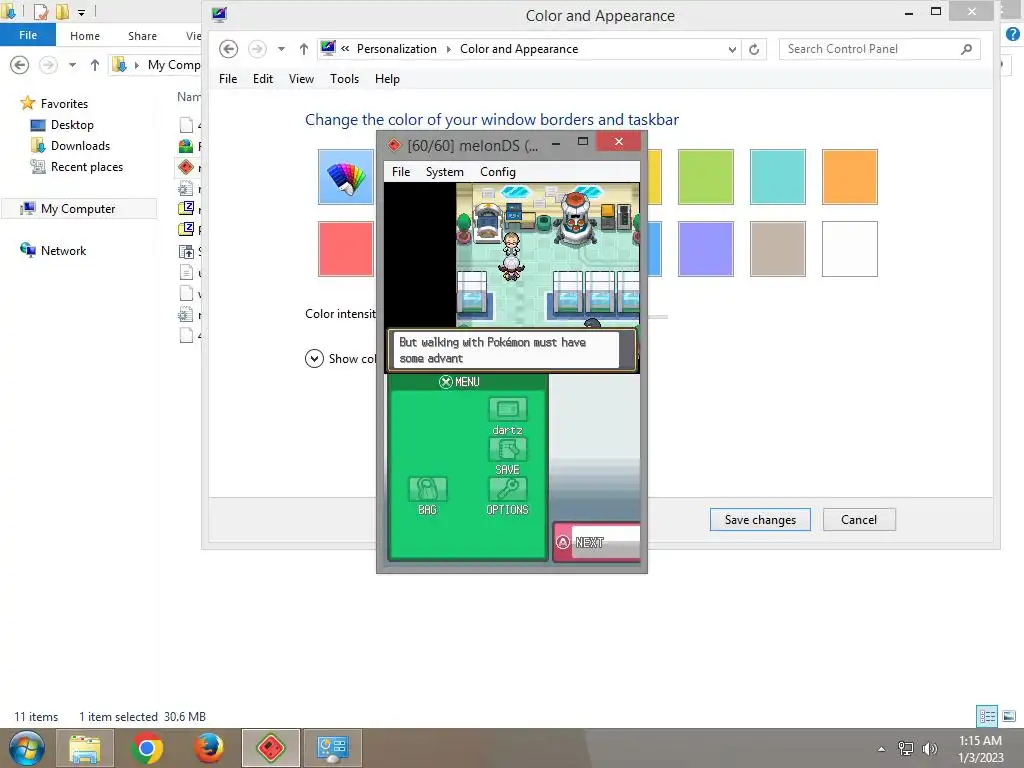
Task: Select the purple color swatch
Action: click(x=705, y=249)
